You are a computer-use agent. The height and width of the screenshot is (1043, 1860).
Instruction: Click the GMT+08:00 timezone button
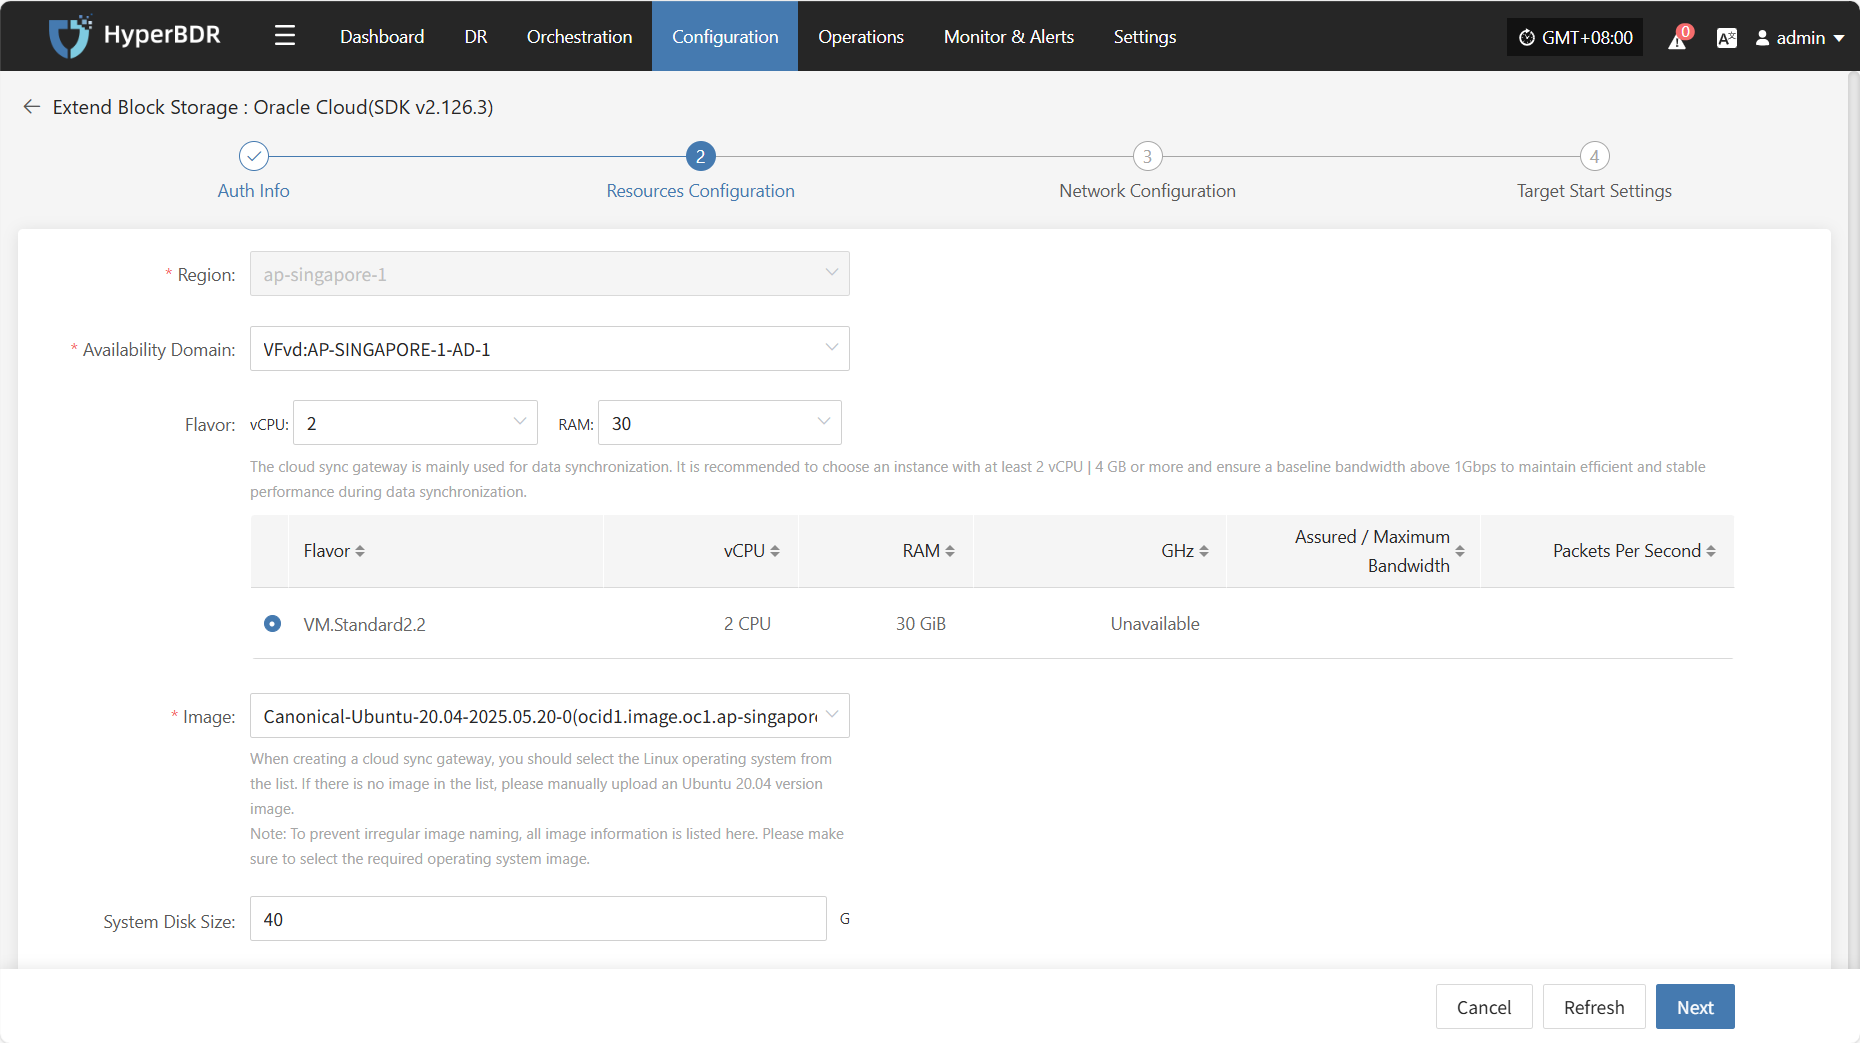pos(1575,38)
